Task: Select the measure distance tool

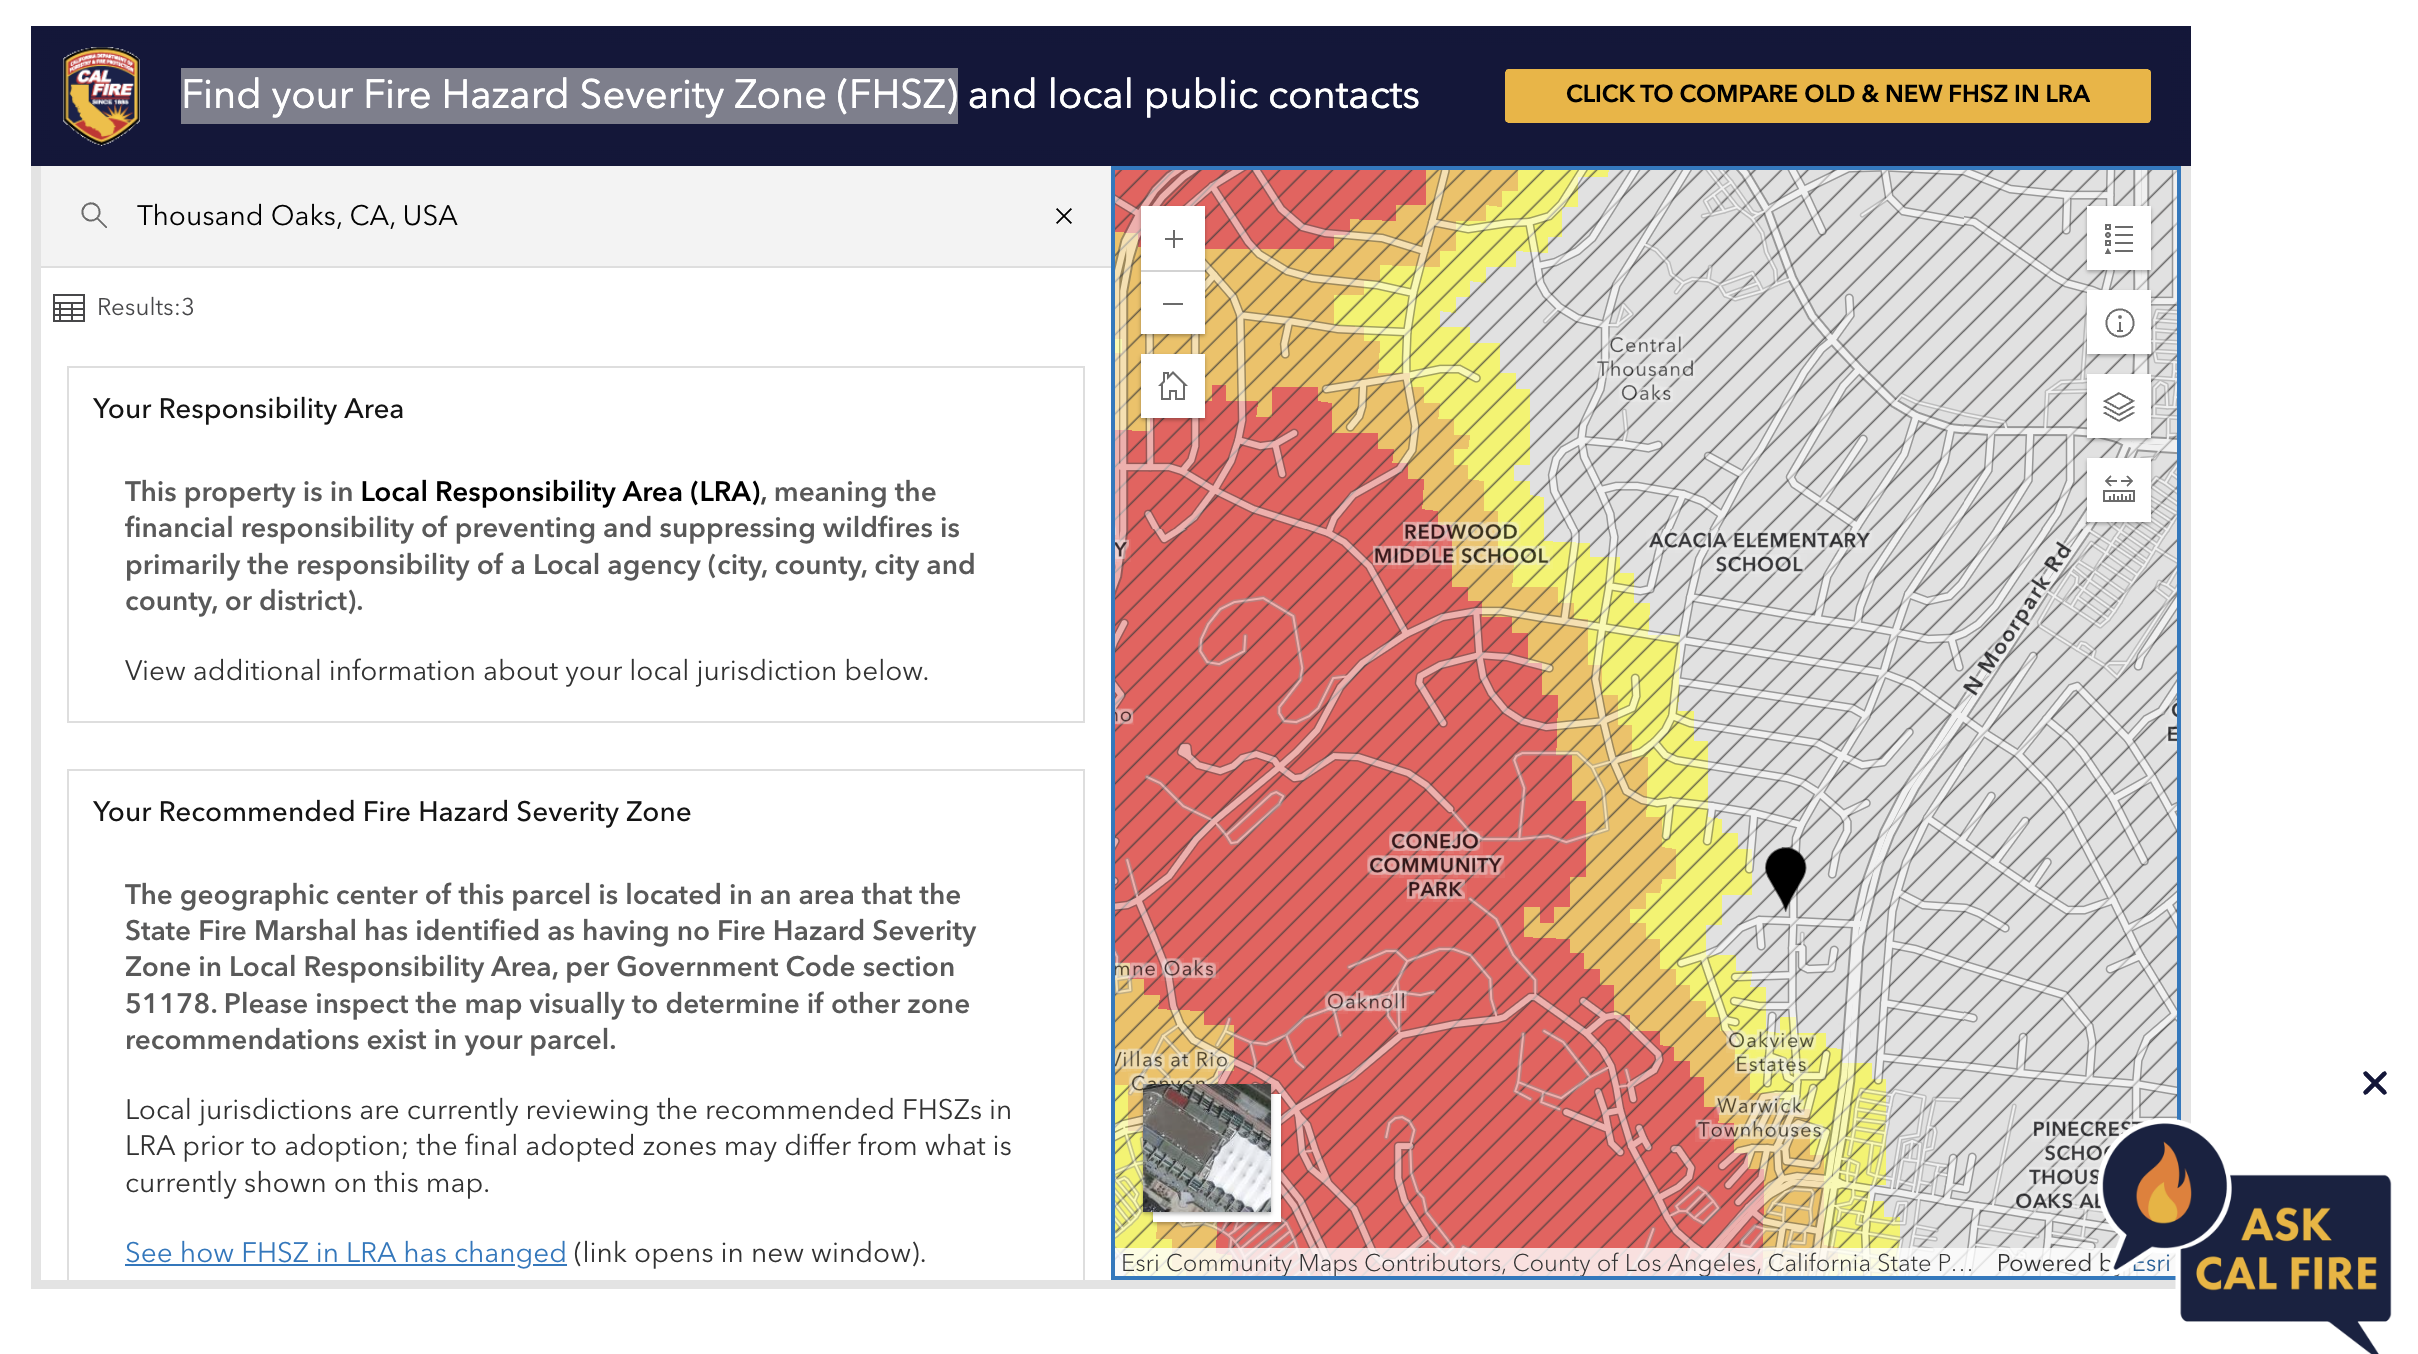Action: pos(2118,489)
